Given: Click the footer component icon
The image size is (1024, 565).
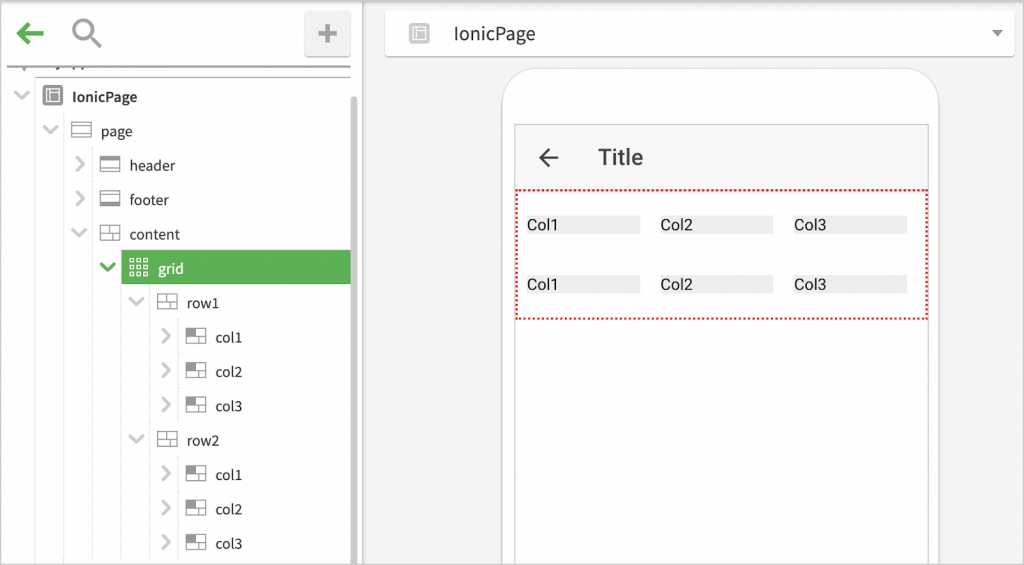Looking at the screenshot, I should tap(110, 200).
